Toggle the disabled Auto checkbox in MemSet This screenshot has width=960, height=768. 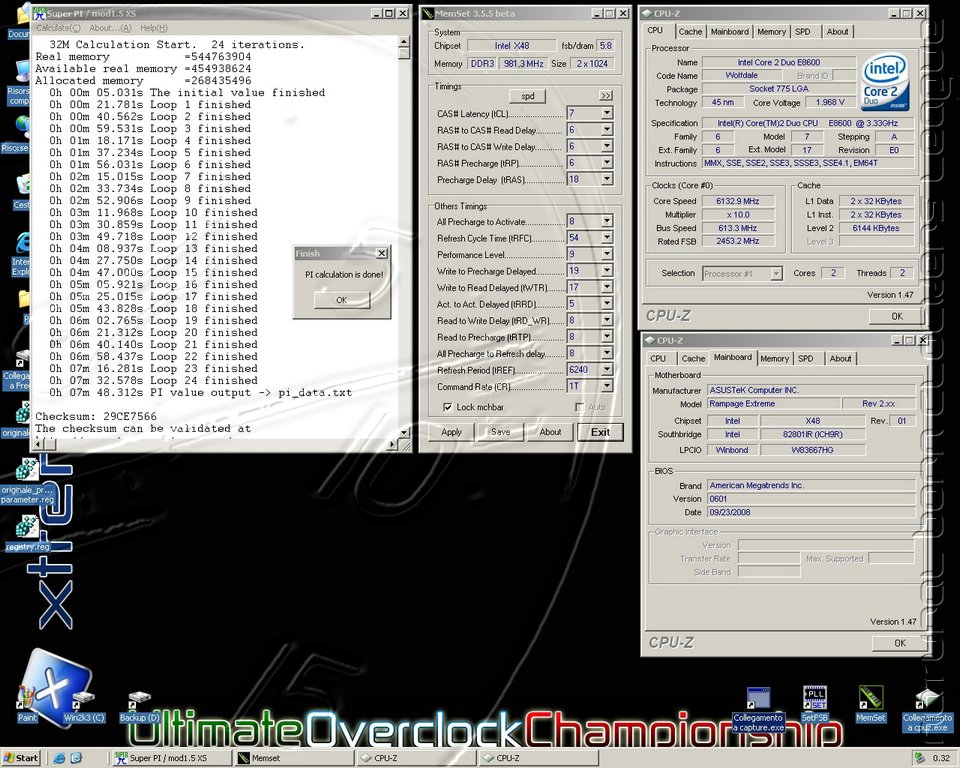580,407
